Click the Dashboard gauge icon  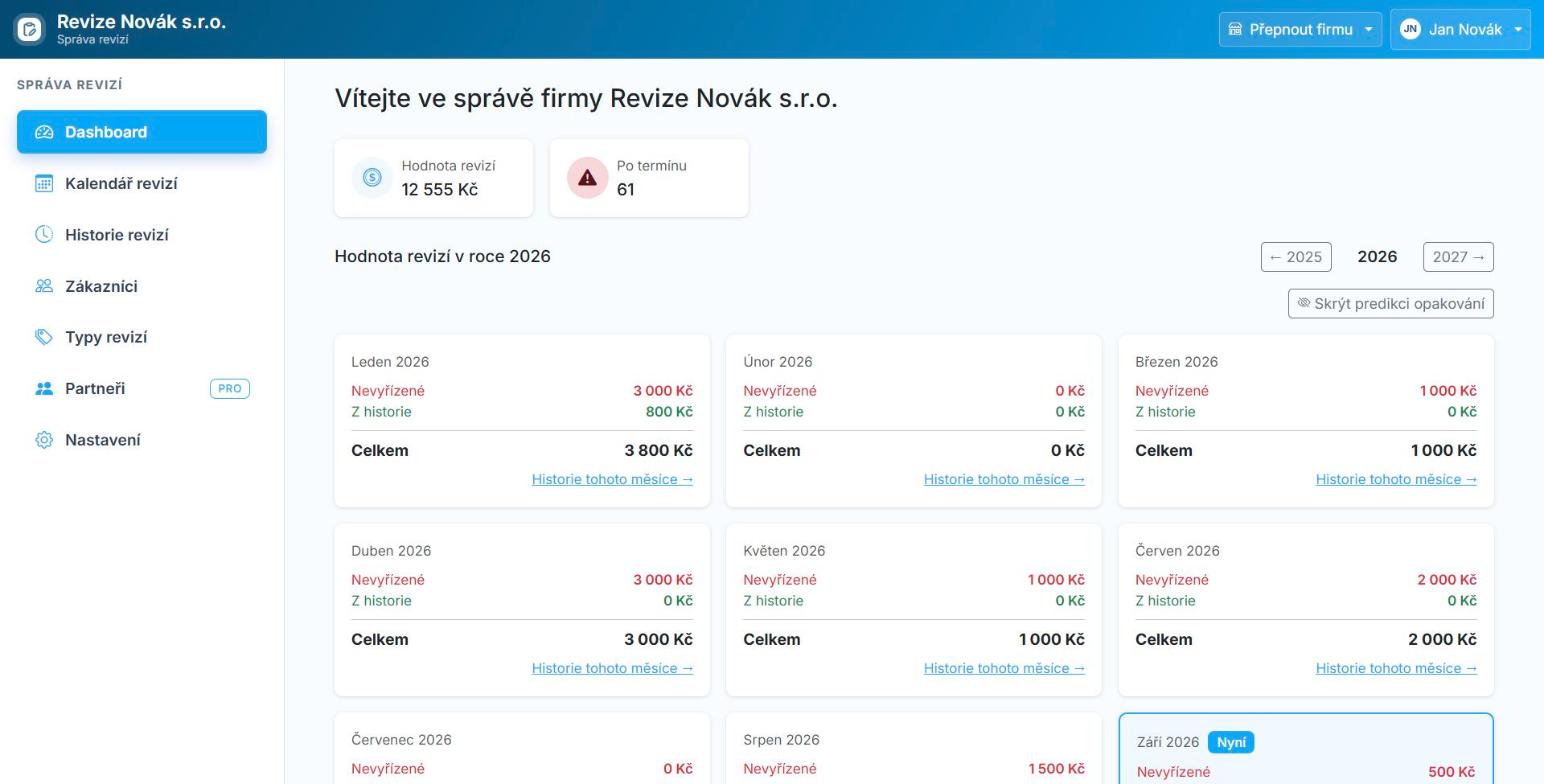point(44,132)
